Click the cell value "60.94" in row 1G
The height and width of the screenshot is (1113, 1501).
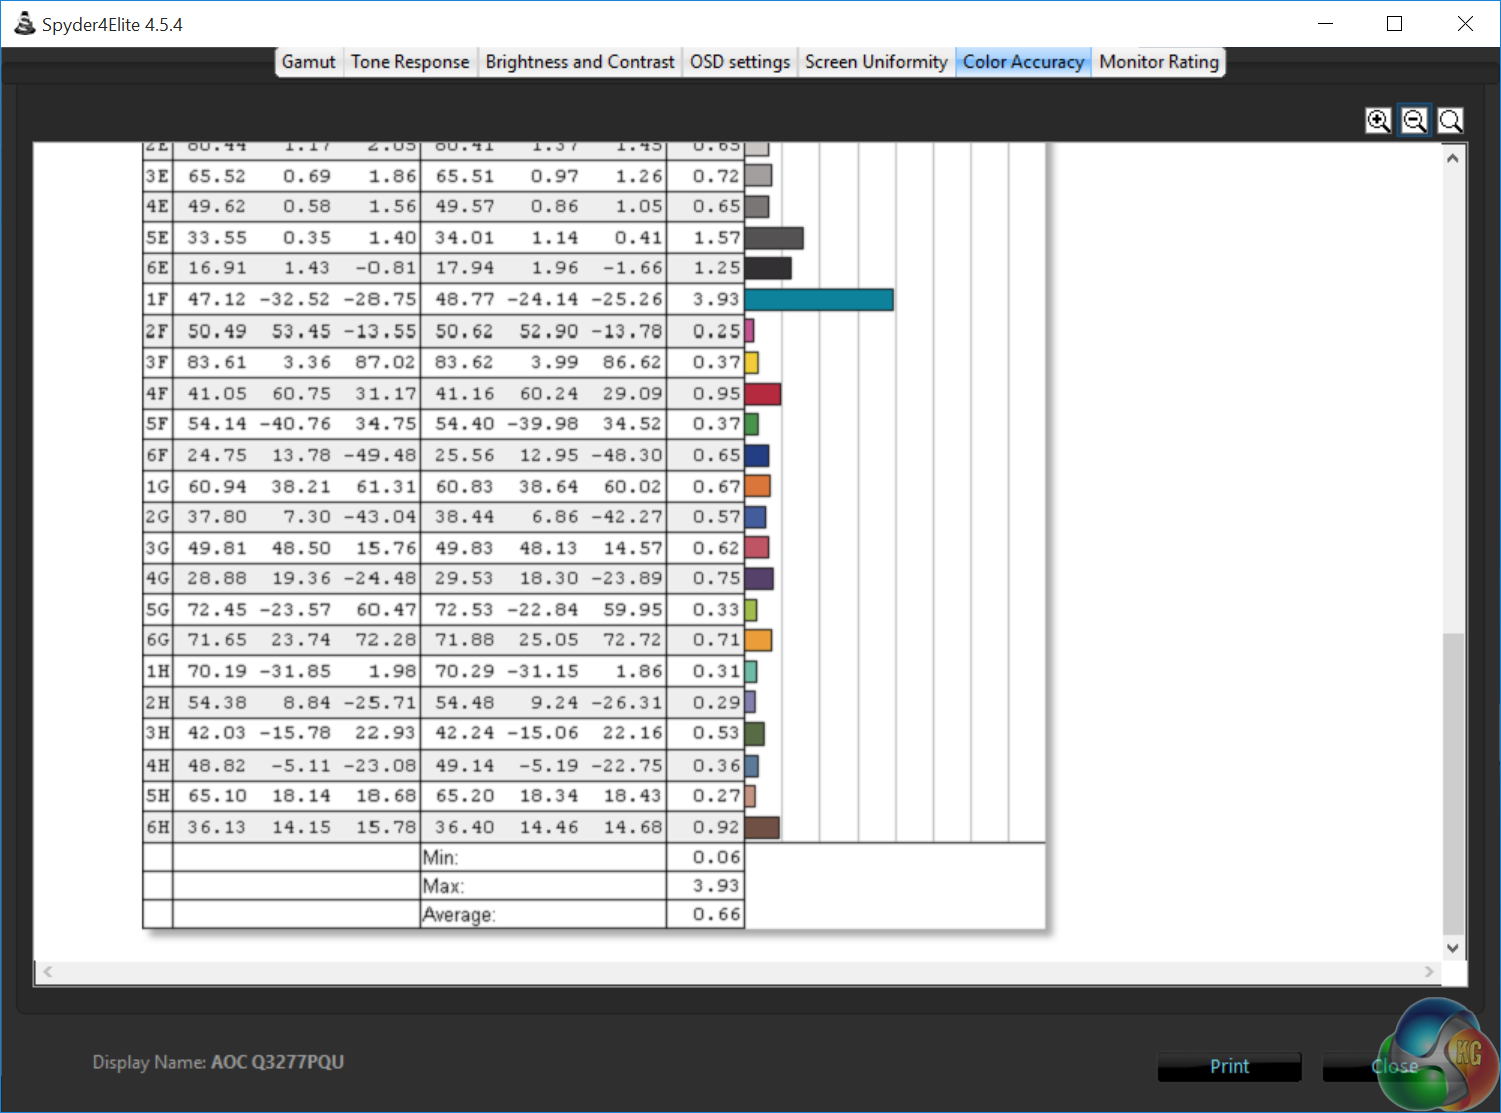point(217,487)
